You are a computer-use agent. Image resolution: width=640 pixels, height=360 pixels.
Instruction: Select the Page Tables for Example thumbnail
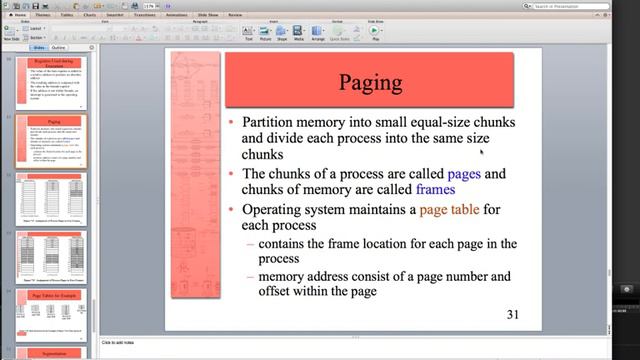(x=51, y=315)
